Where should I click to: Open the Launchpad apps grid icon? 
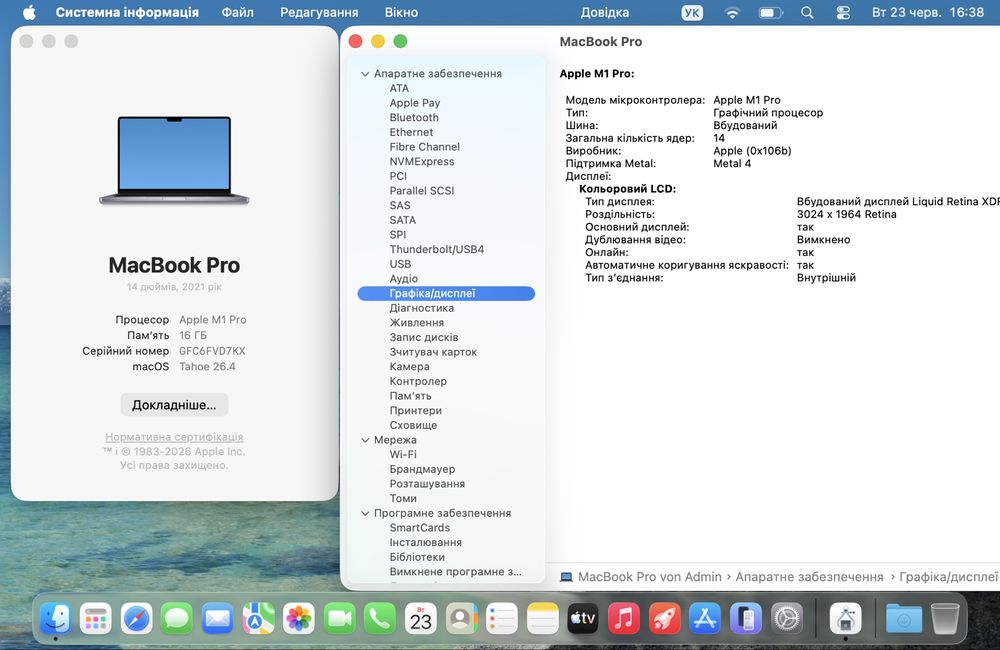[96, 618]
